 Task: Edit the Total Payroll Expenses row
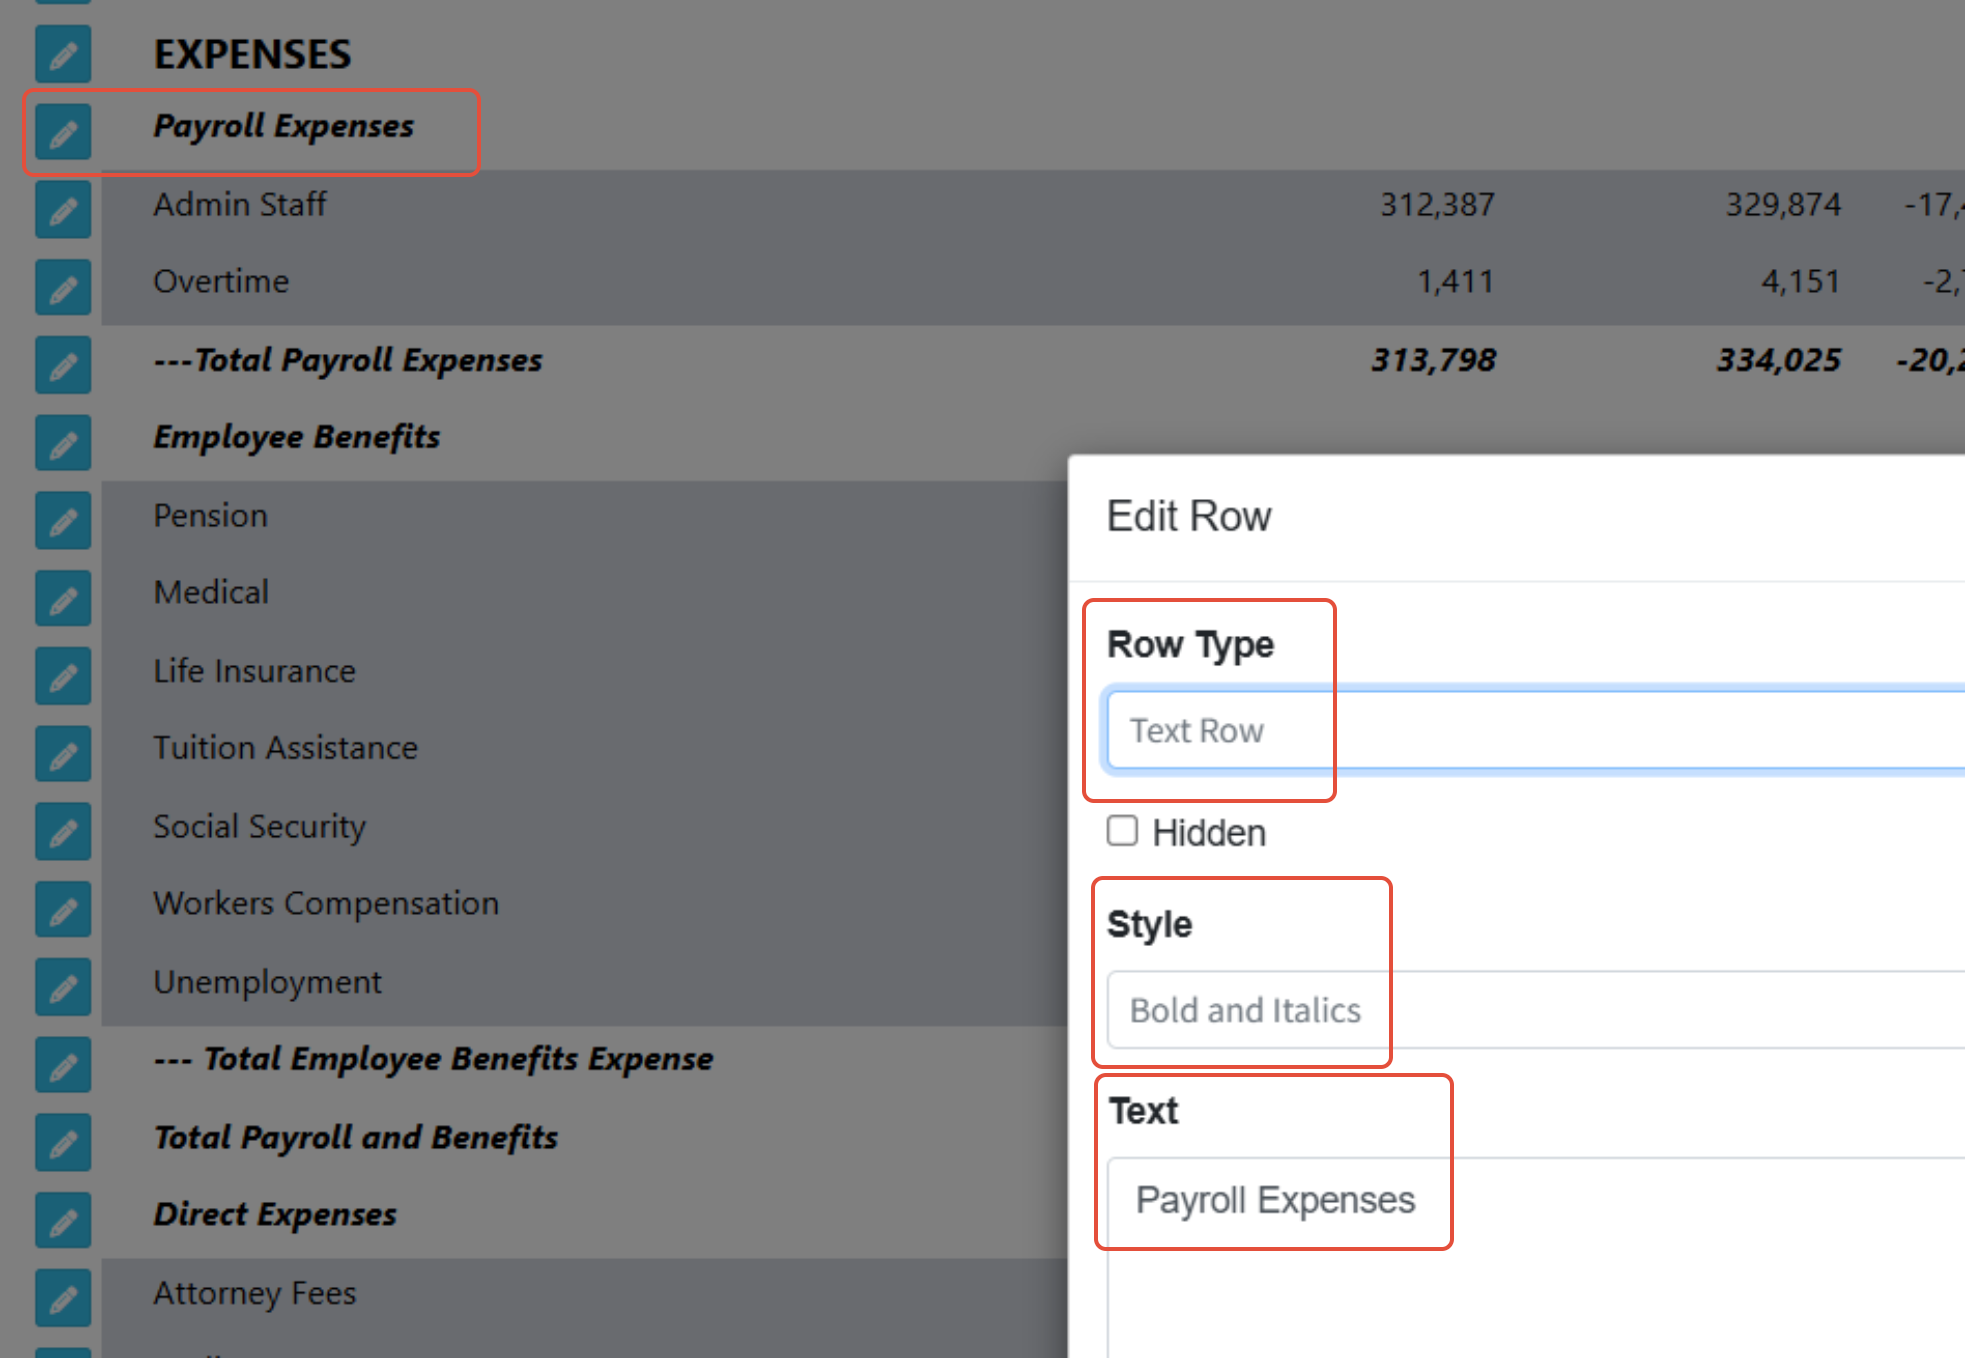(x=63, y=365)
